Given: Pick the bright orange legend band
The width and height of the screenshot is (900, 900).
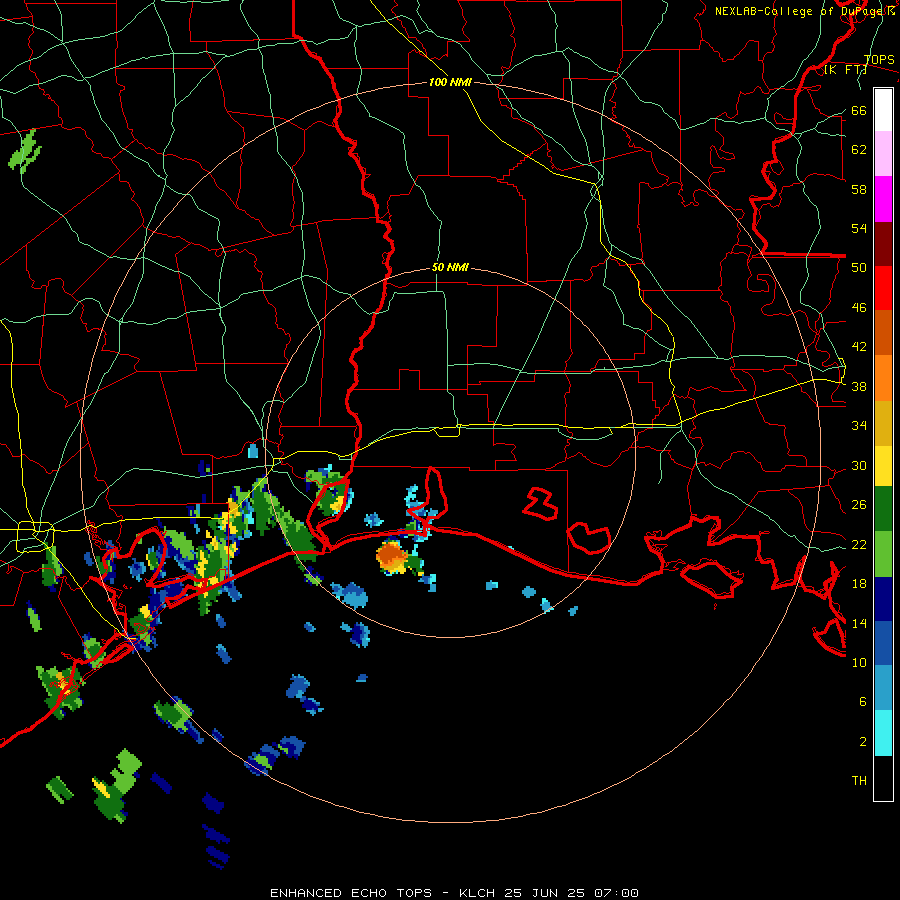Looking at the screenshot, I should coord(883,378).
